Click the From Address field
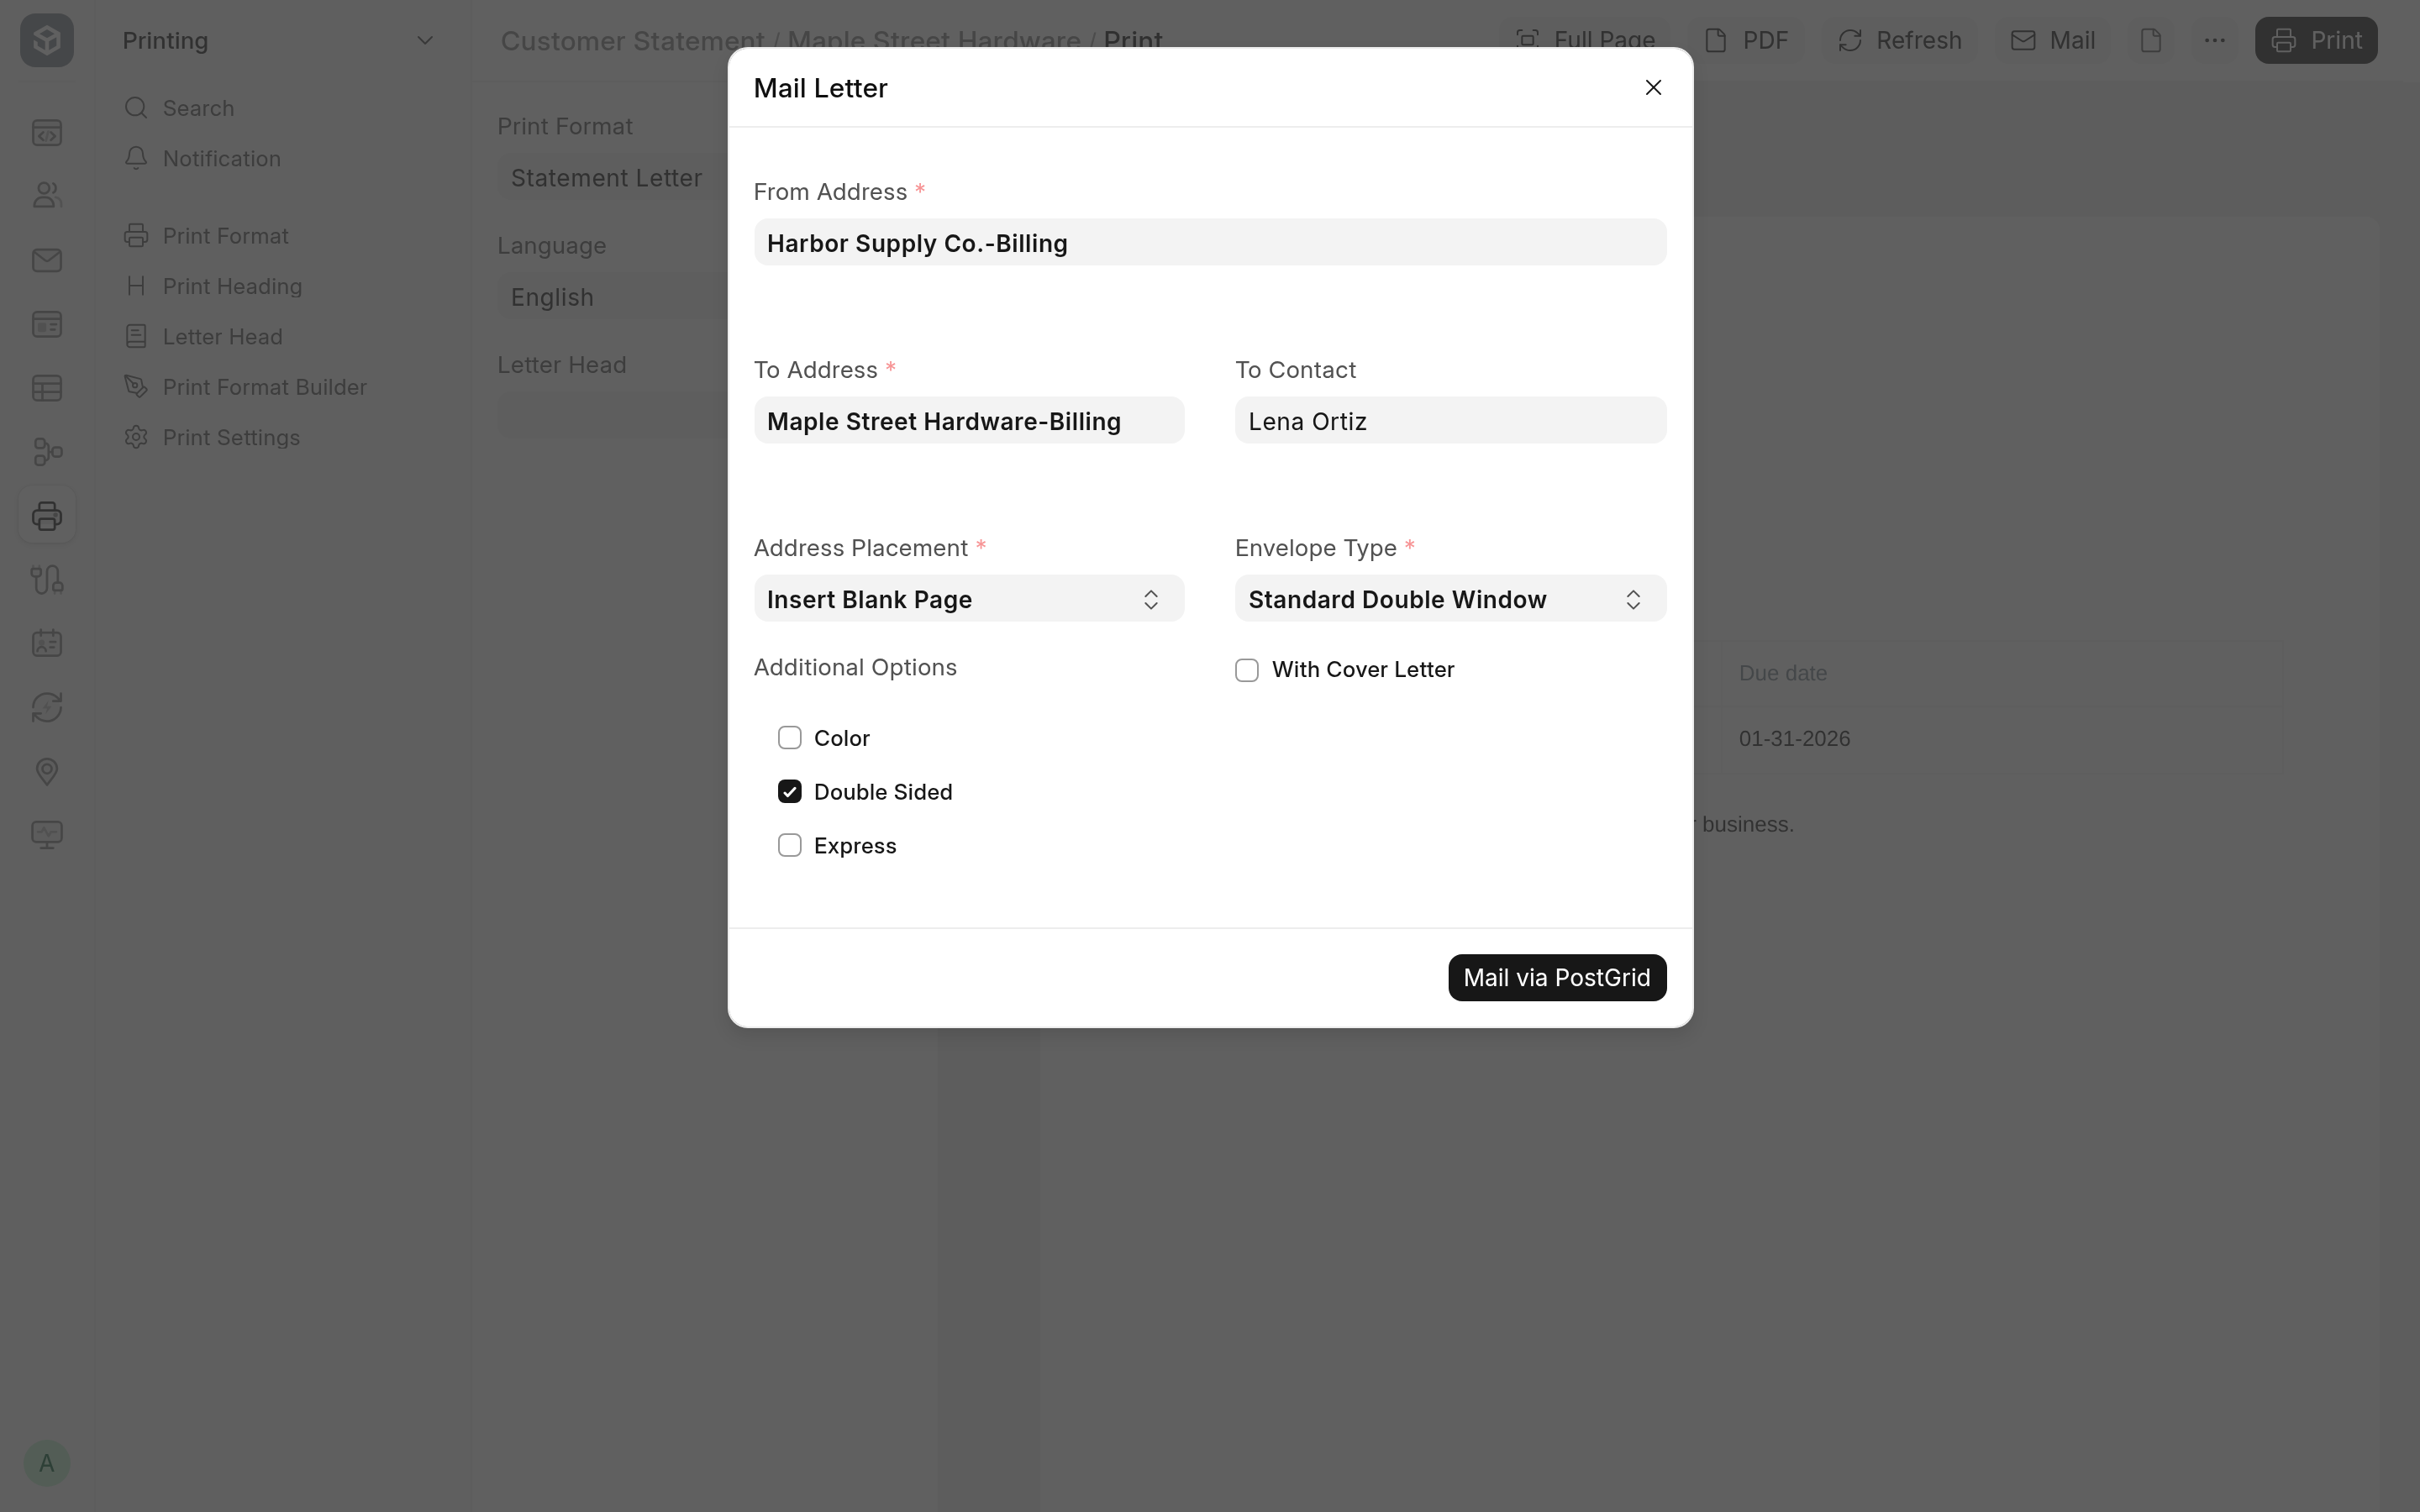Viewport: 2420px width, 1512px height. coord(1210,243)
